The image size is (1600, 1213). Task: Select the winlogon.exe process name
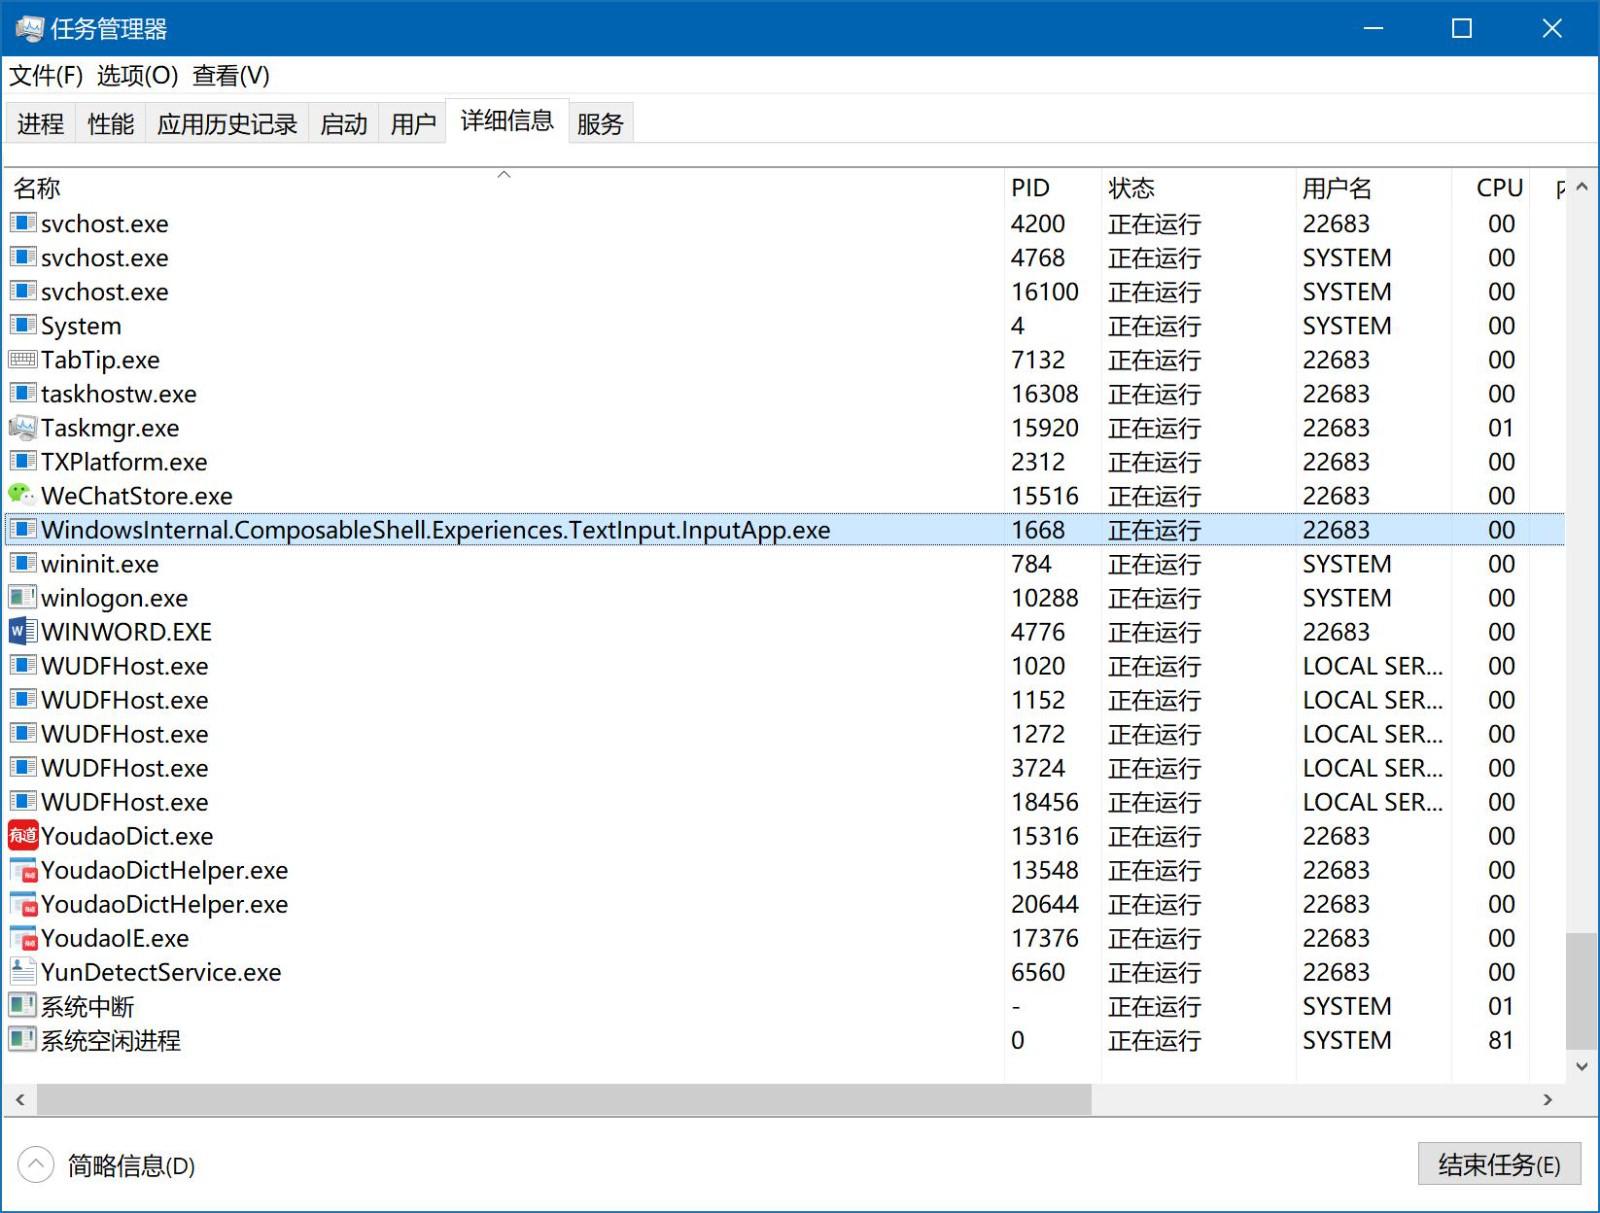tap(114, 598)
